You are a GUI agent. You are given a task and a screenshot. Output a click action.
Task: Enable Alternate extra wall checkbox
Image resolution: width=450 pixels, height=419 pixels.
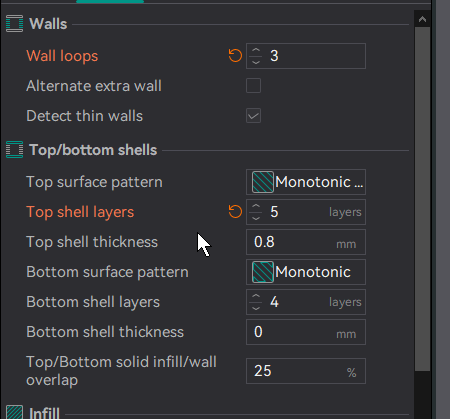click(x=253, y=86)
